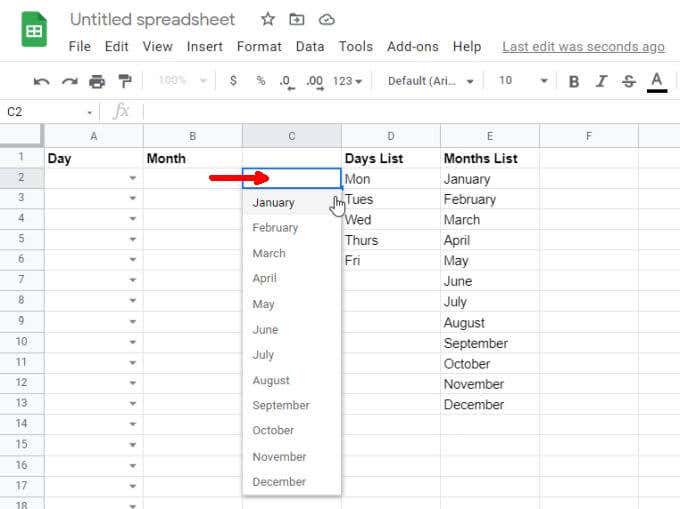Click the redo arrow icon

(x=69, y=81)
